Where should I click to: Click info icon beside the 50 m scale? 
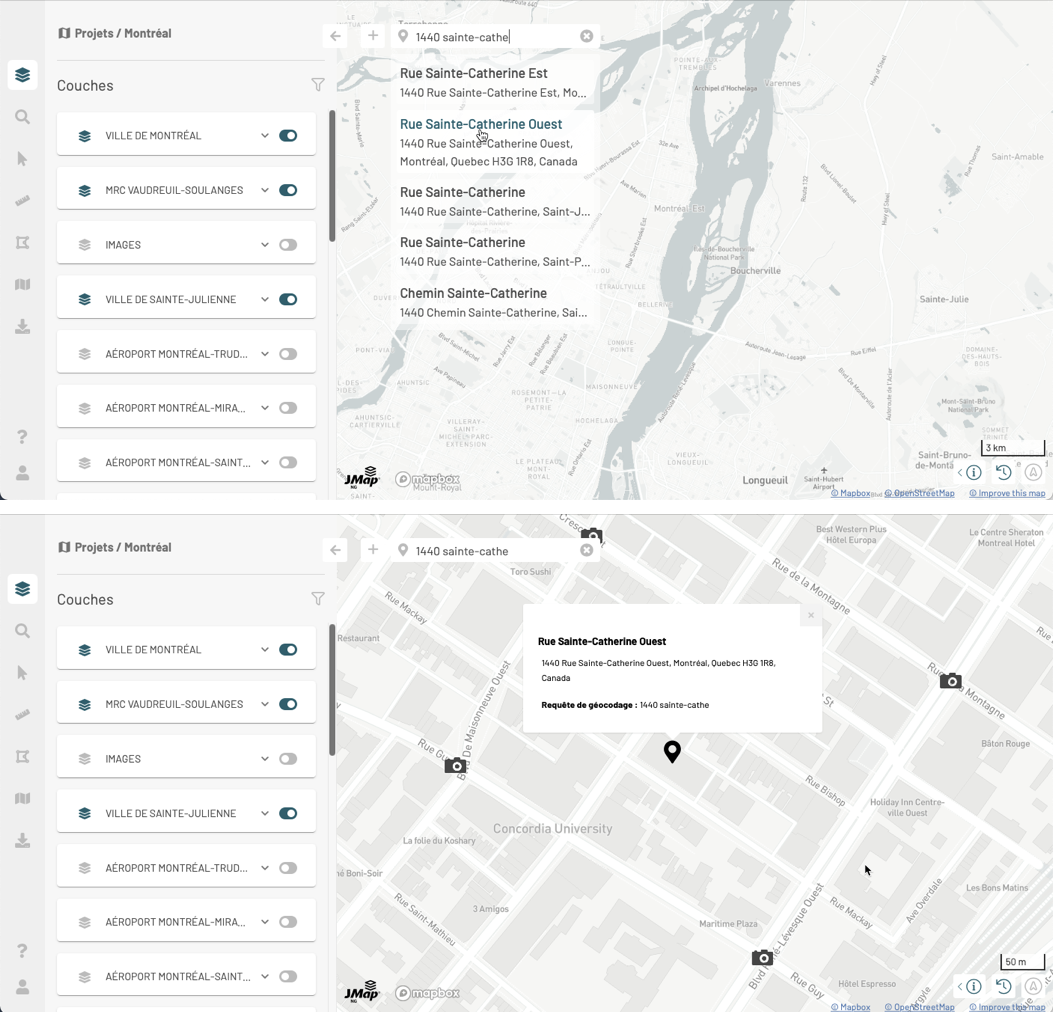coord(973,986)
